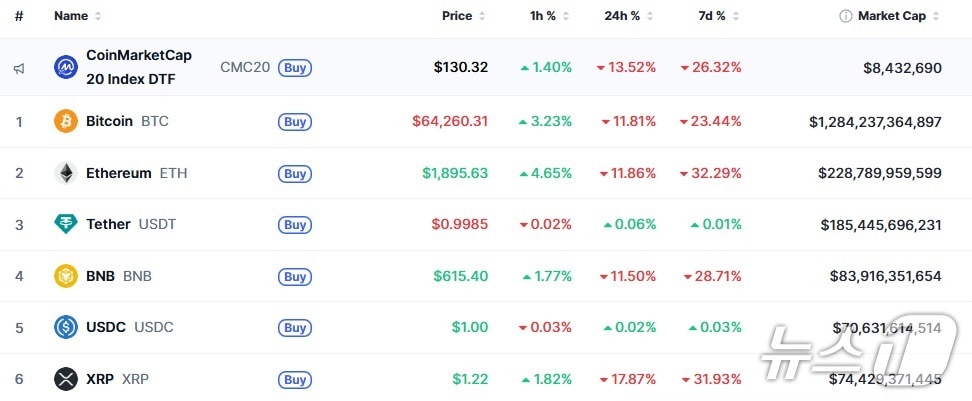Open the Tether USDT name link

coord(108,224)
